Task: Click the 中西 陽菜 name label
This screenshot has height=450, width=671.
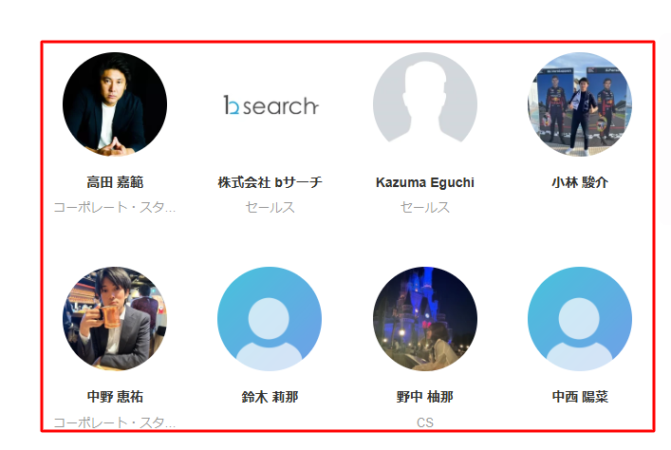Action: 580,397
